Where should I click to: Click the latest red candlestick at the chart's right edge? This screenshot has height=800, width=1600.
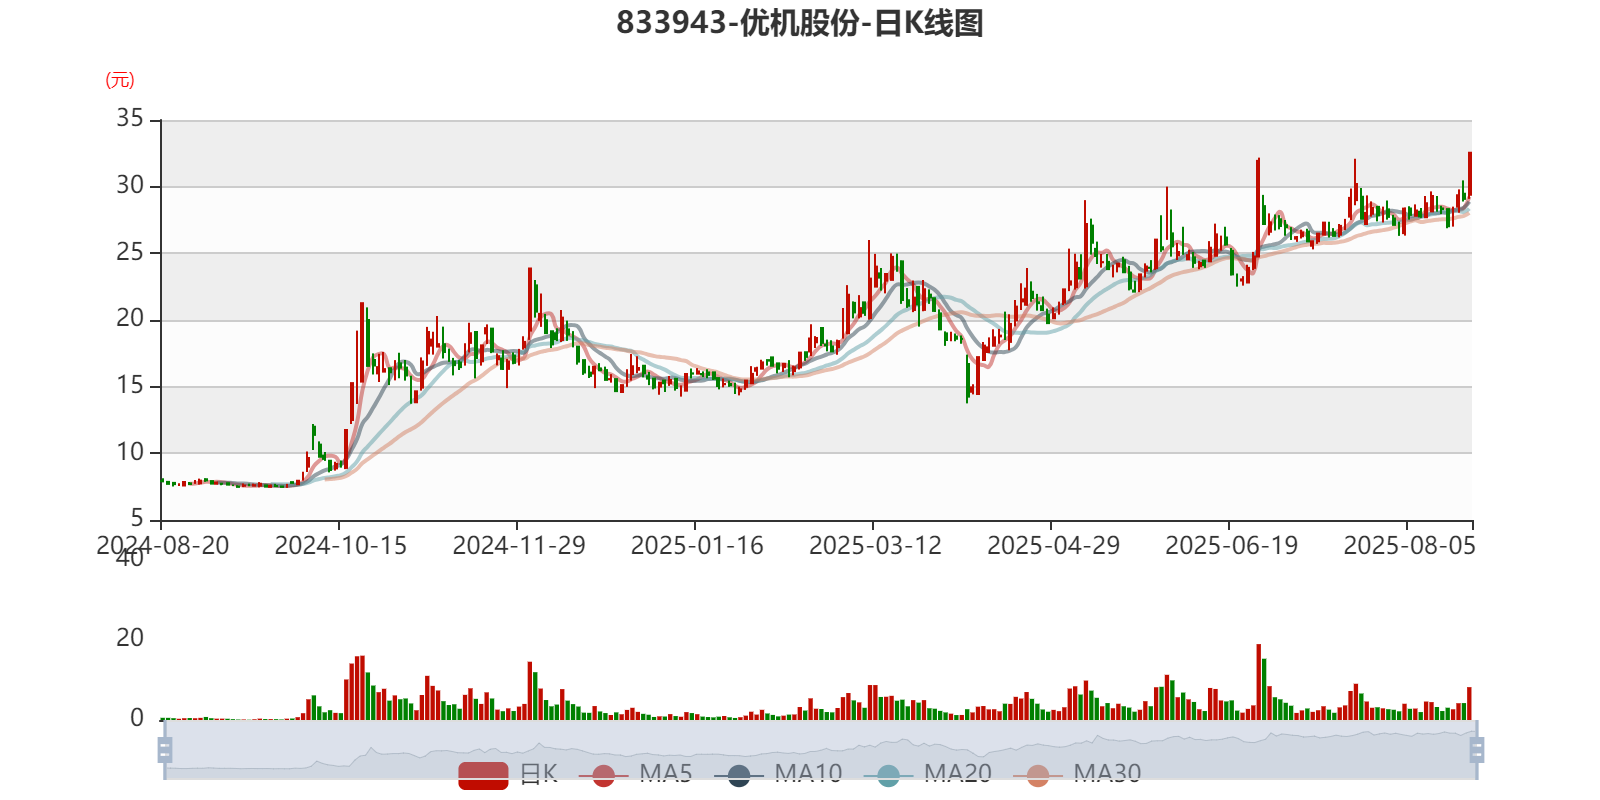click(1470, 173)
